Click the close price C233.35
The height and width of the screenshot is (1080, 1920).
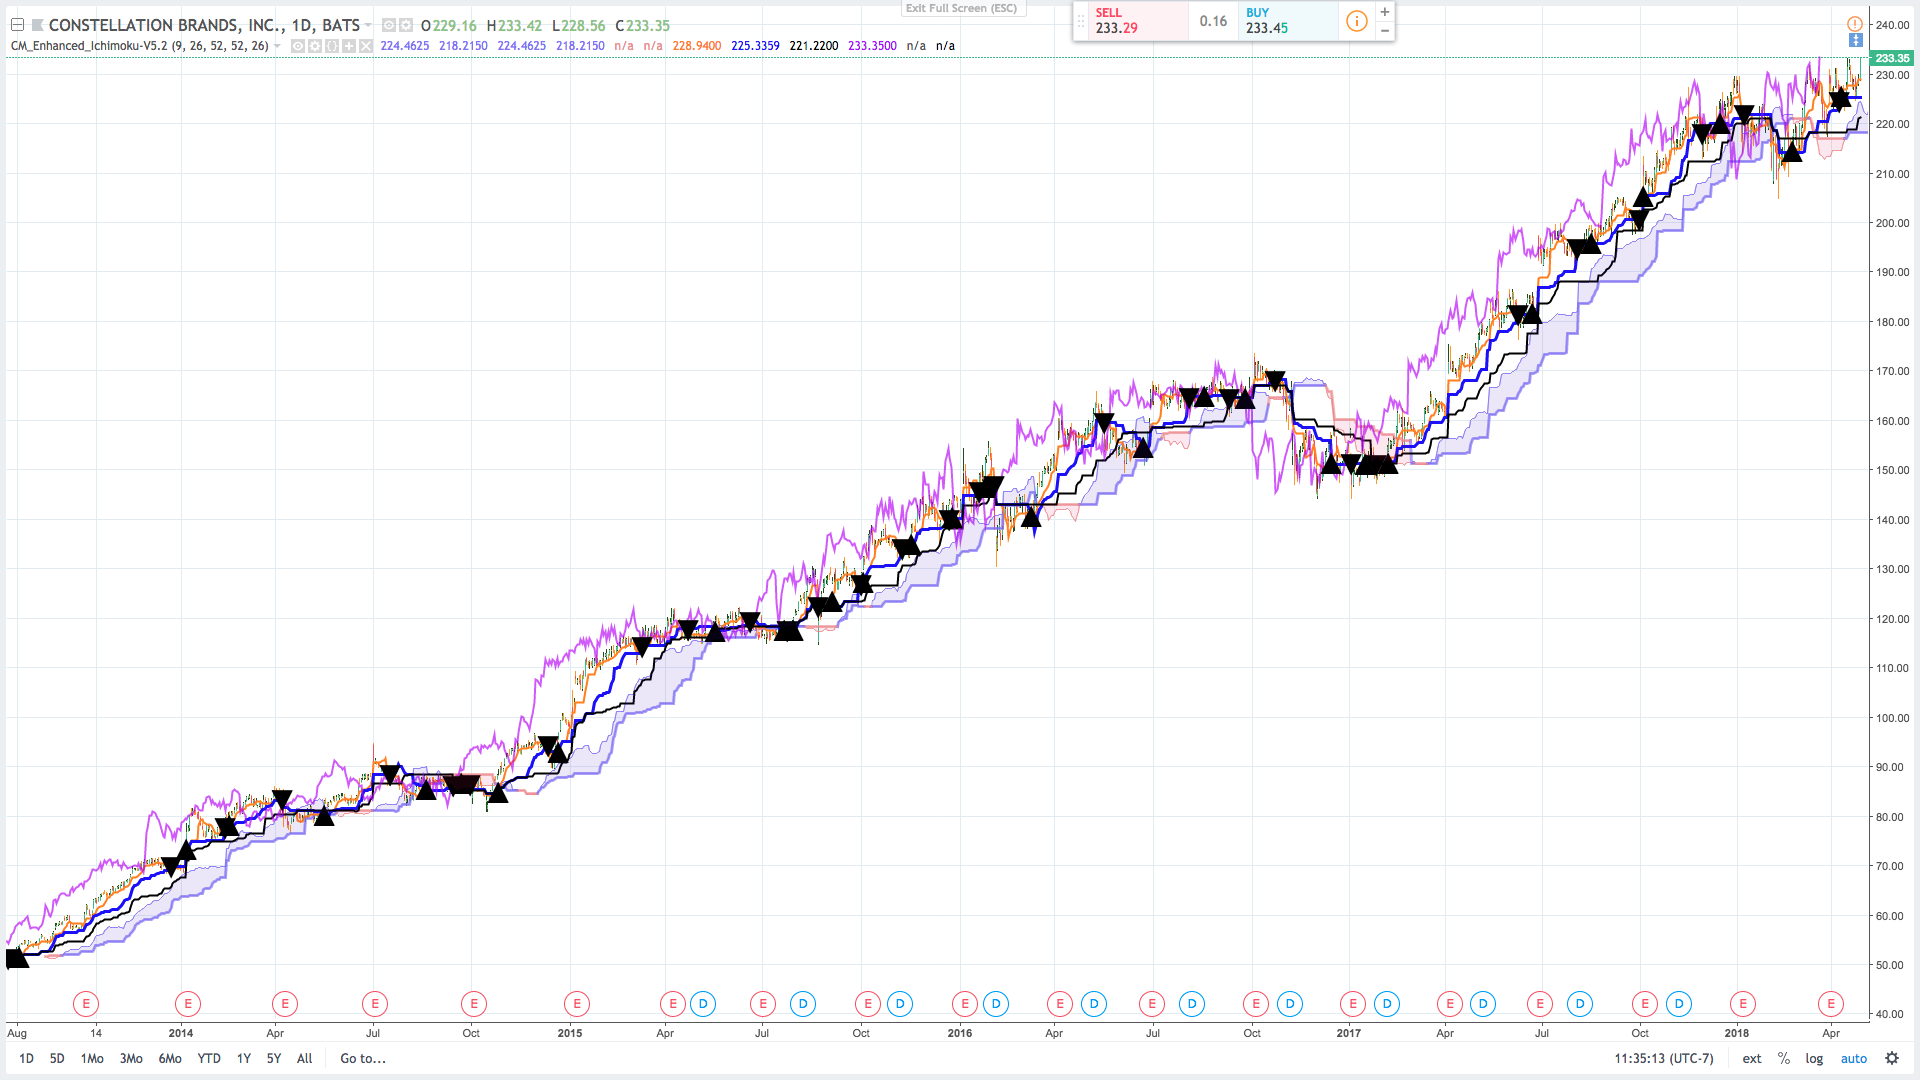[x=643, y=26]
